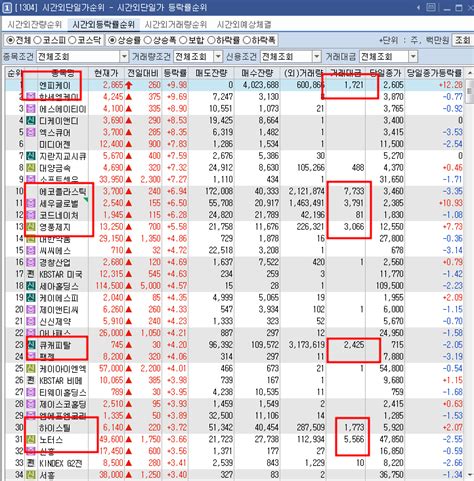Click the green 신 icon beside 세아홀딩스
Image resolution: width=474 pixels, height=481 pixels.
click(x=31, y=286)
